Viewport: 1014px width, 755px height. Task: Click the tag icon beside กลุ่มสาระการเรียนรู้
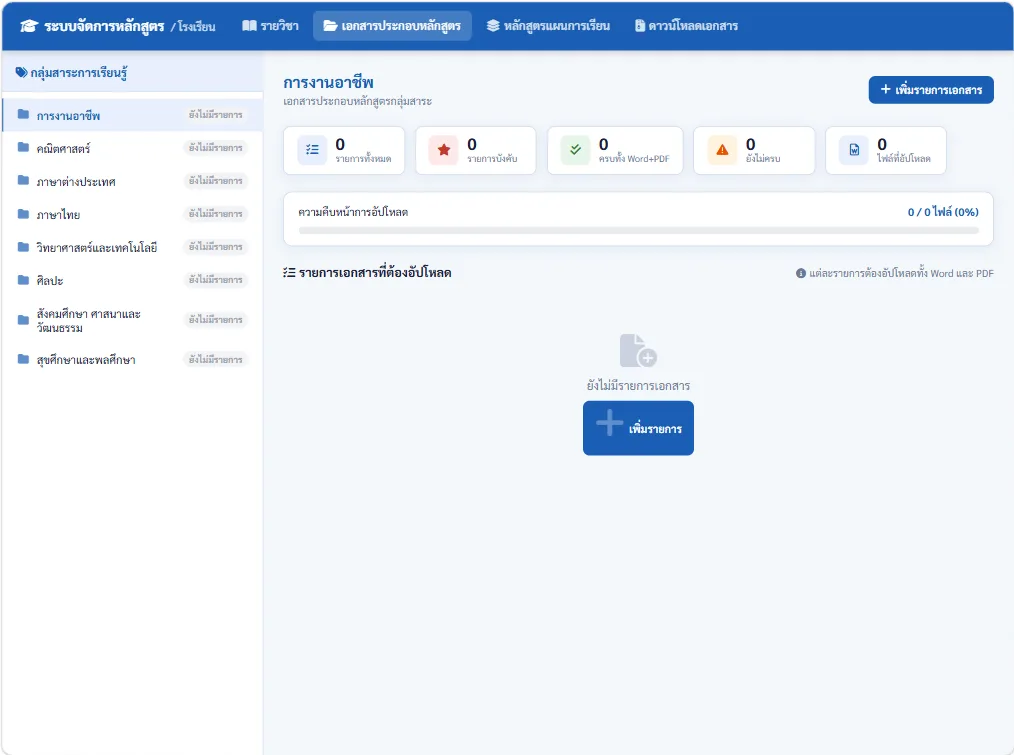click(x=21, y=72)
